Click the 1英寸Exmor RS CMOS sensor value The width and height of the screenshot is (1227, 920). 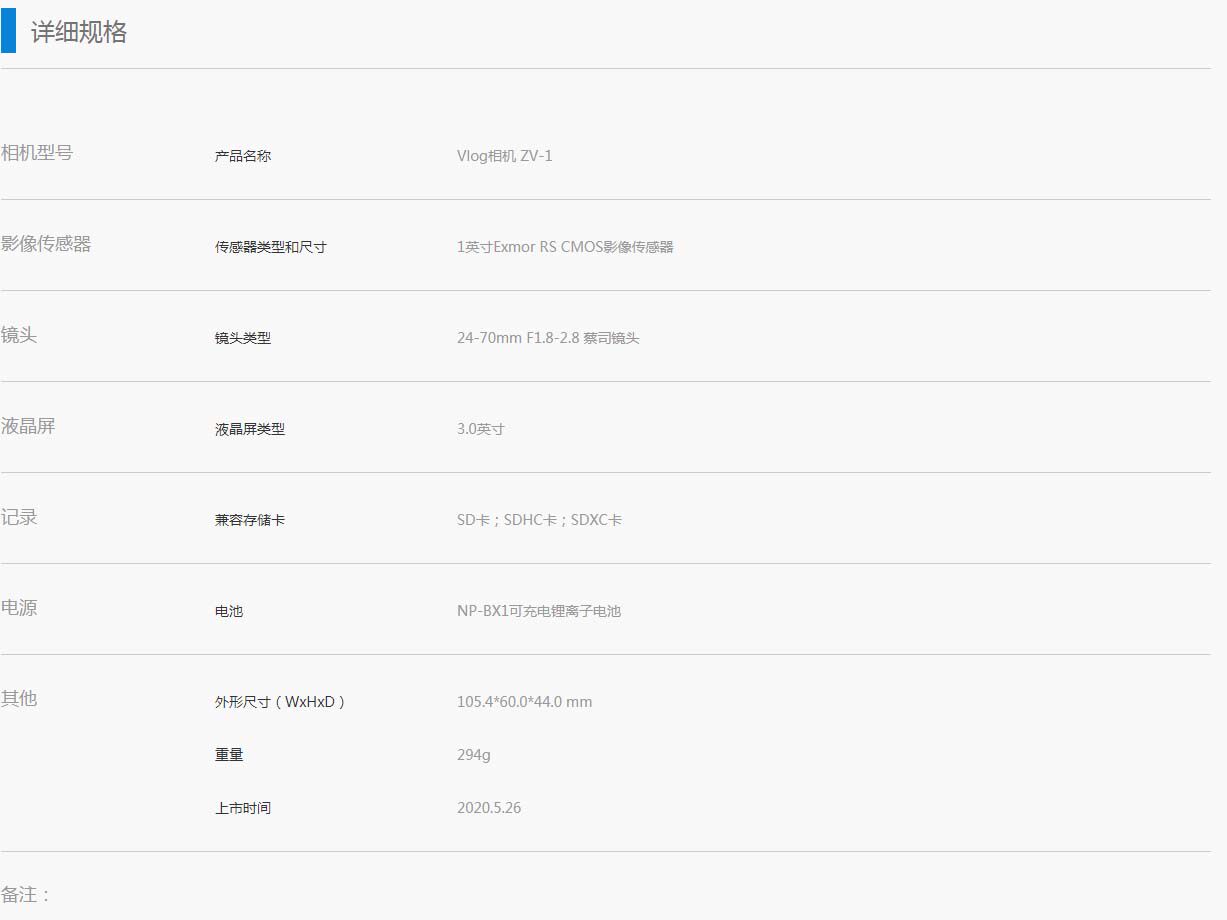(565, 247)
